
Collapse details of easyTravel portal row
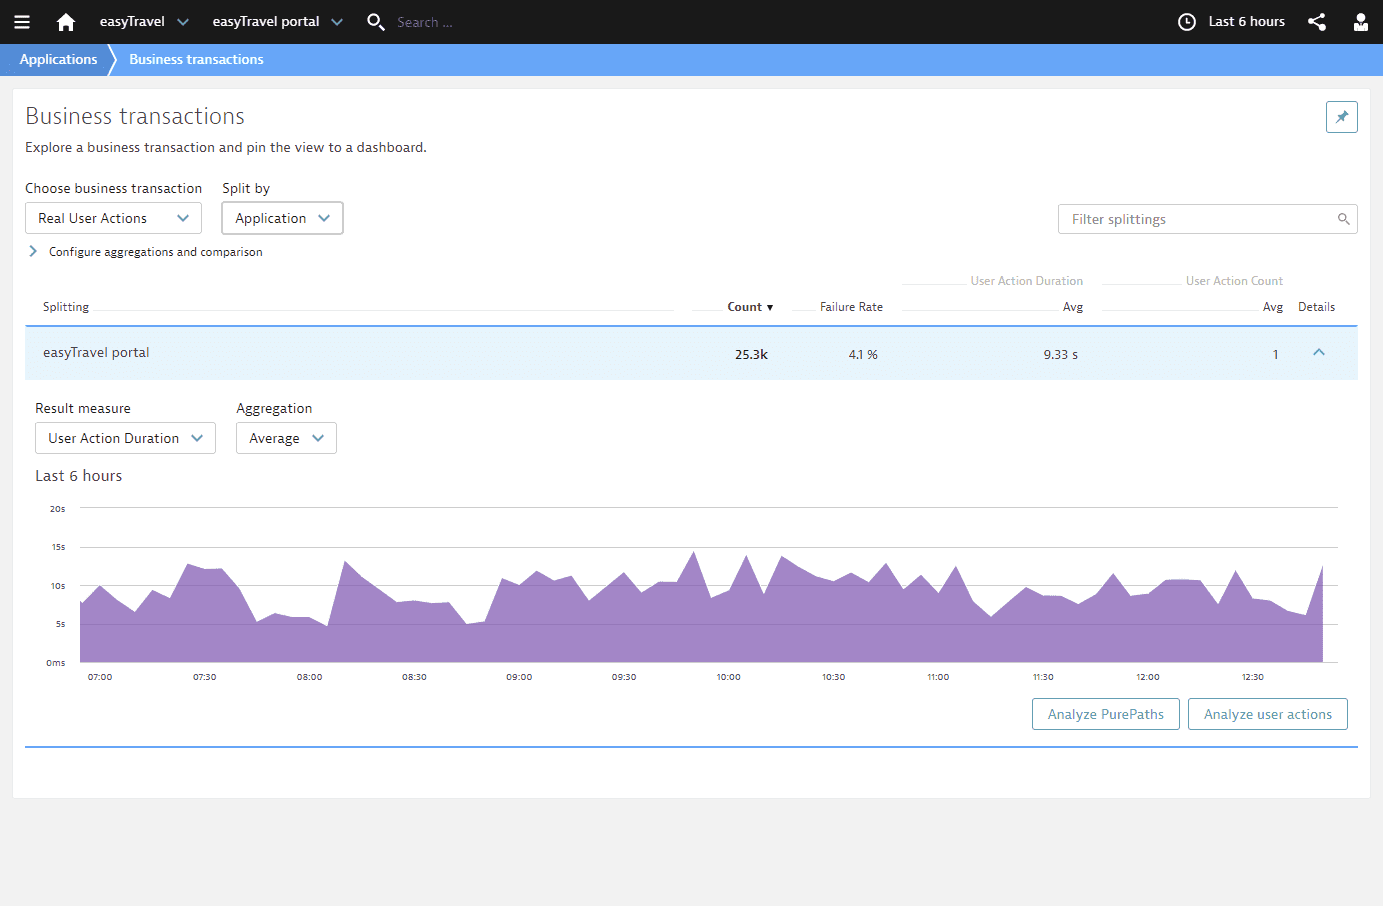tap(1319, 352)
